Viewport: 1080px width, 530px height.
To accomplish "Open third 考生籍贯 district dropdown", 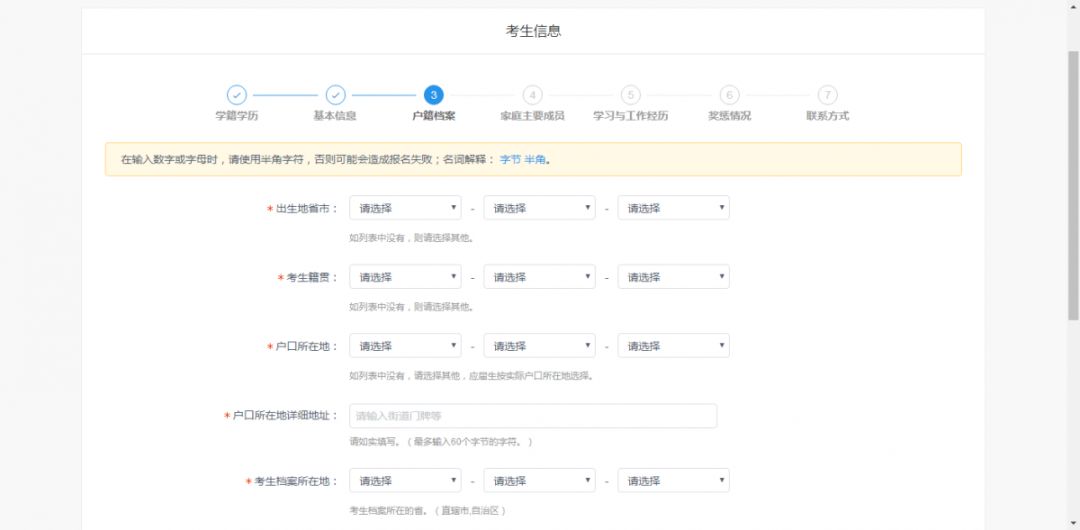I will 674,277.
